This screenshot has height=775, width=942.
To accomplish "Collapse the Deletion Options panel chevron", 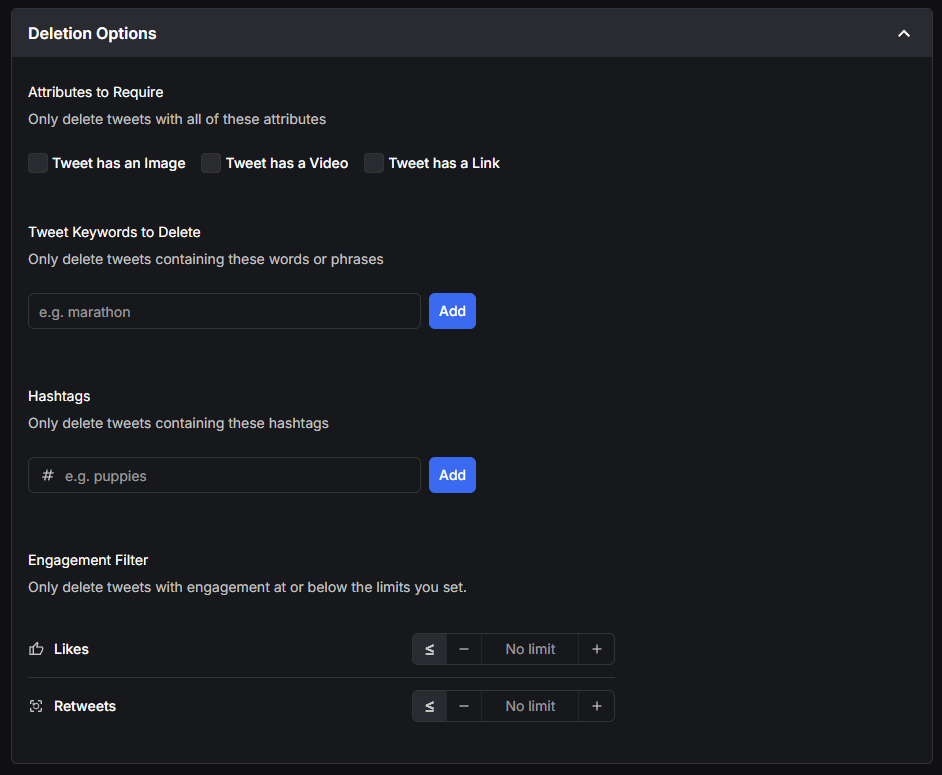I will (x=904, y=34).
